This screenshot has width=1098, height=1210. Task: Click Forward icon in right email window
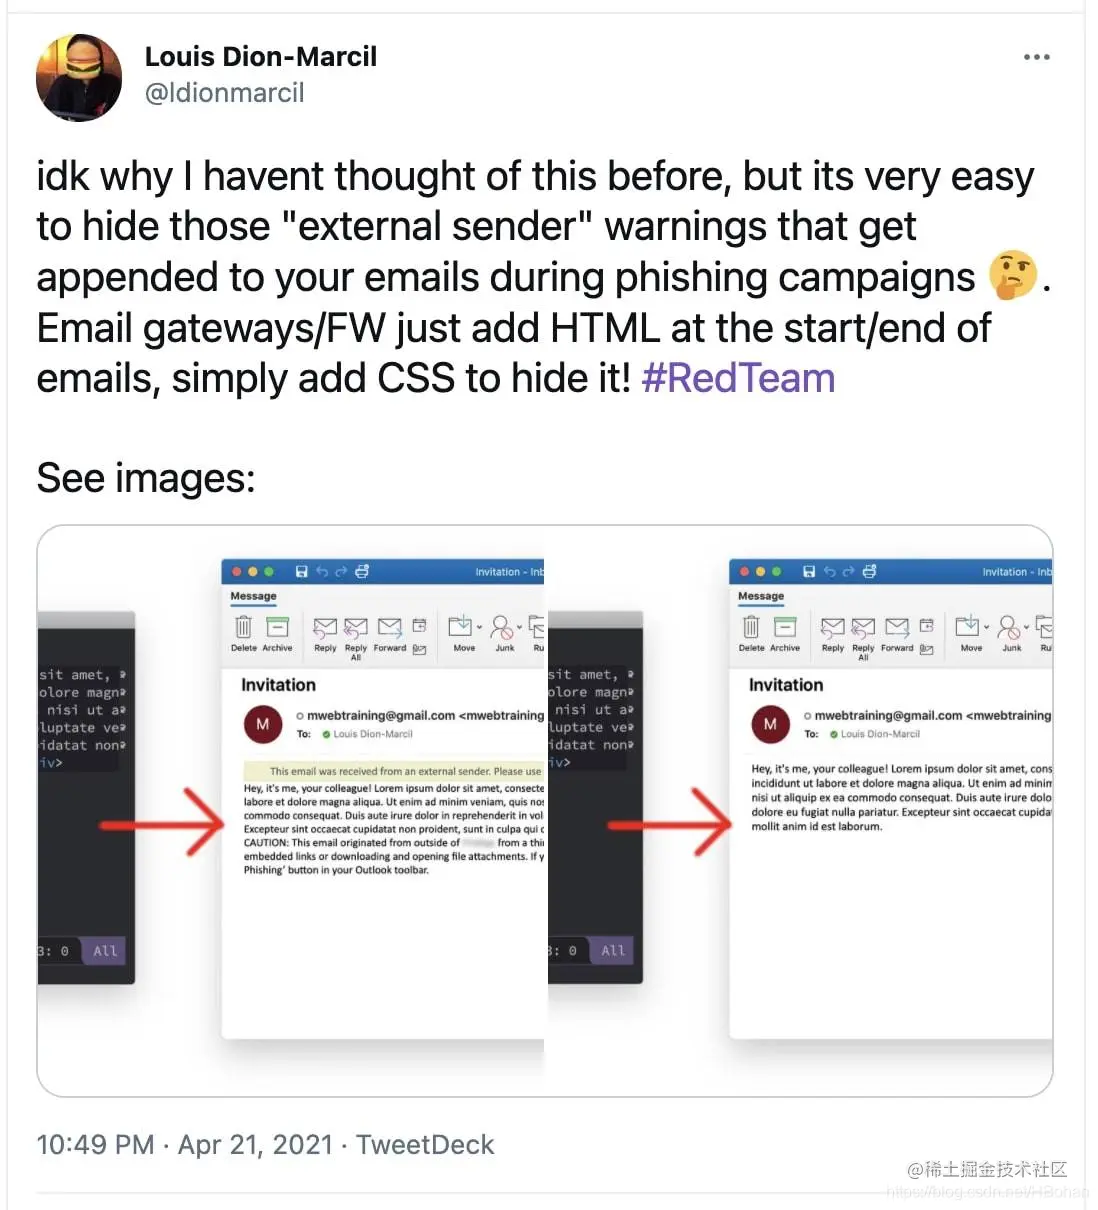(x=898, y=627)
